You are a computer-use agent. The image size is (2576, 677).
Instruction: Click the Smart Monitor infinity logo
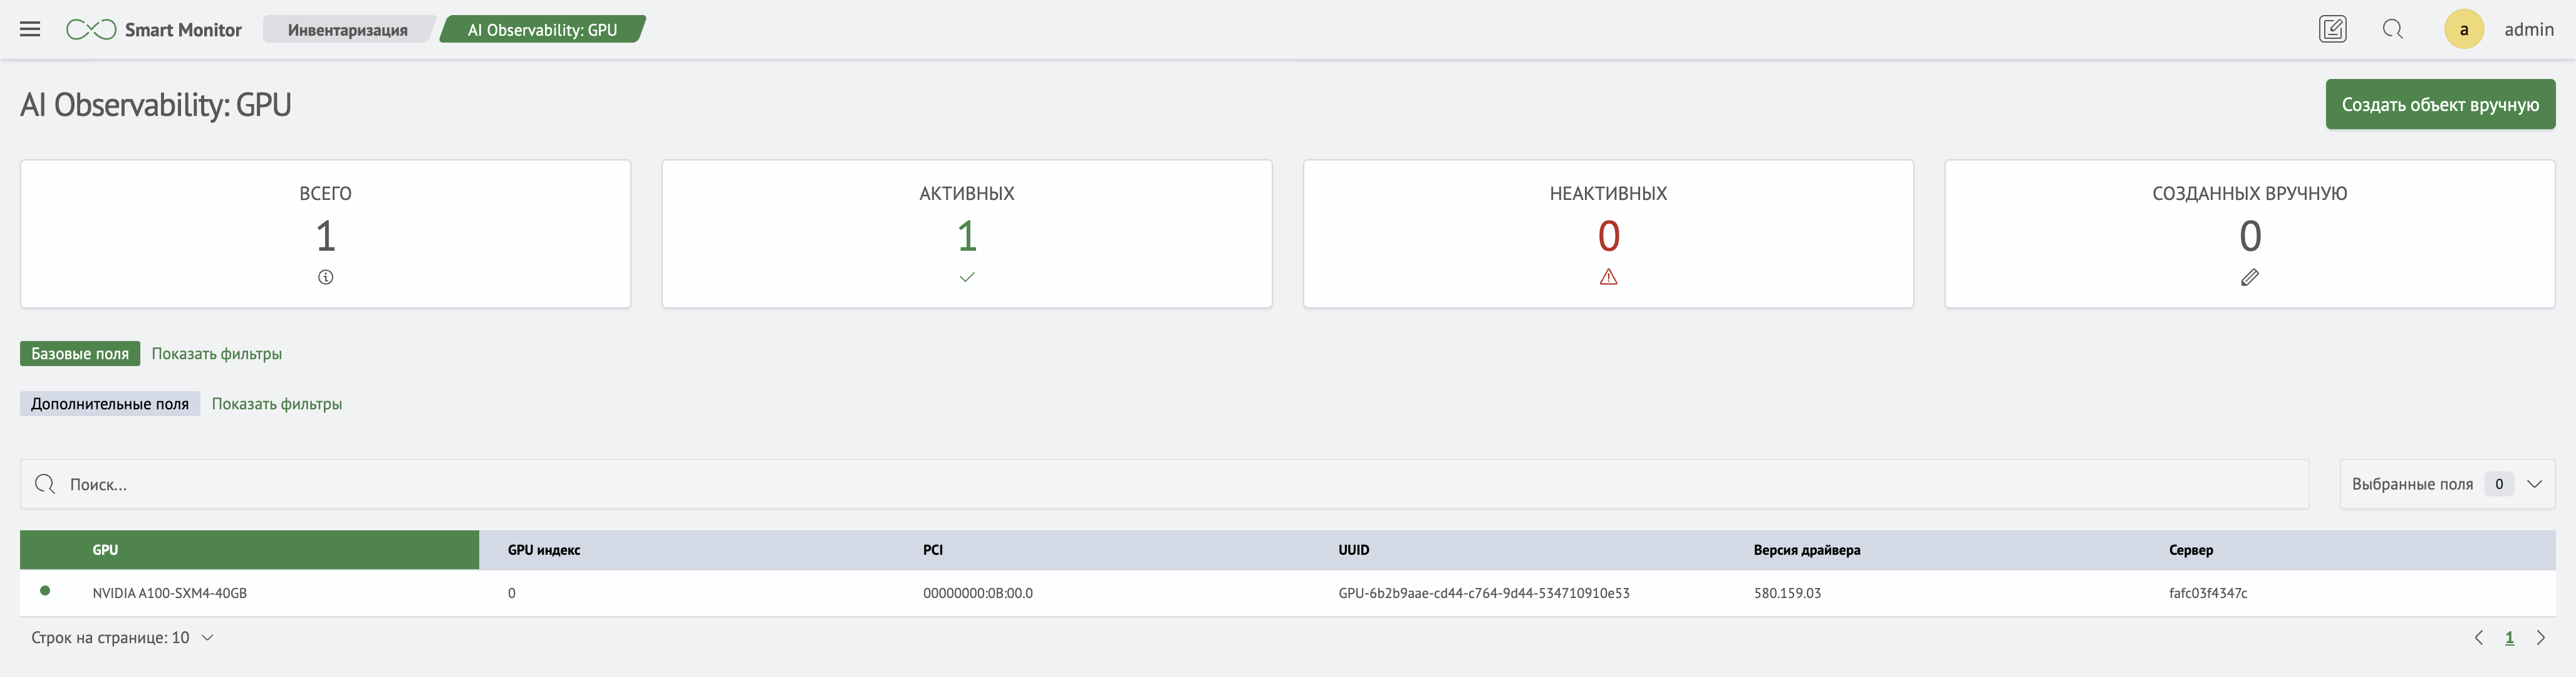(x=91, y=29)
